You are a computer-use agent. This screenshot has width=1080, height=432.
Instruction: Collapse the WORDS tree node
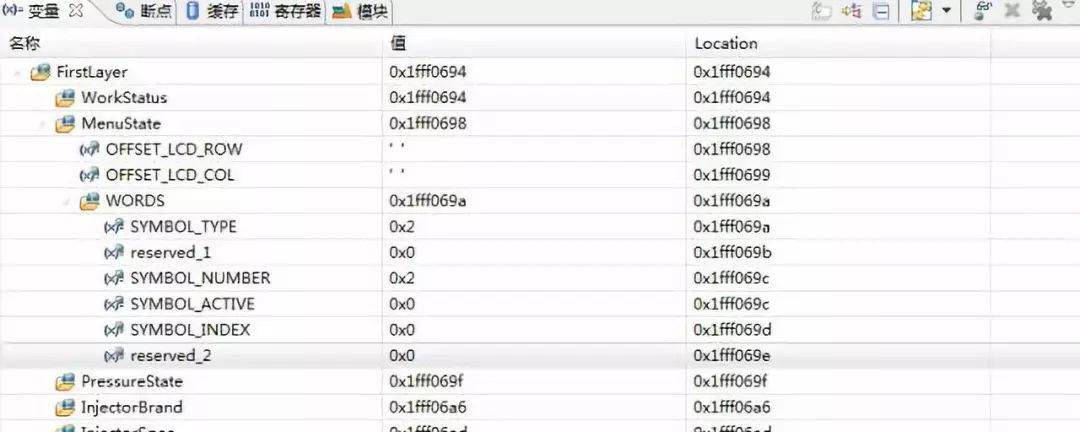[x=68, y=201]
